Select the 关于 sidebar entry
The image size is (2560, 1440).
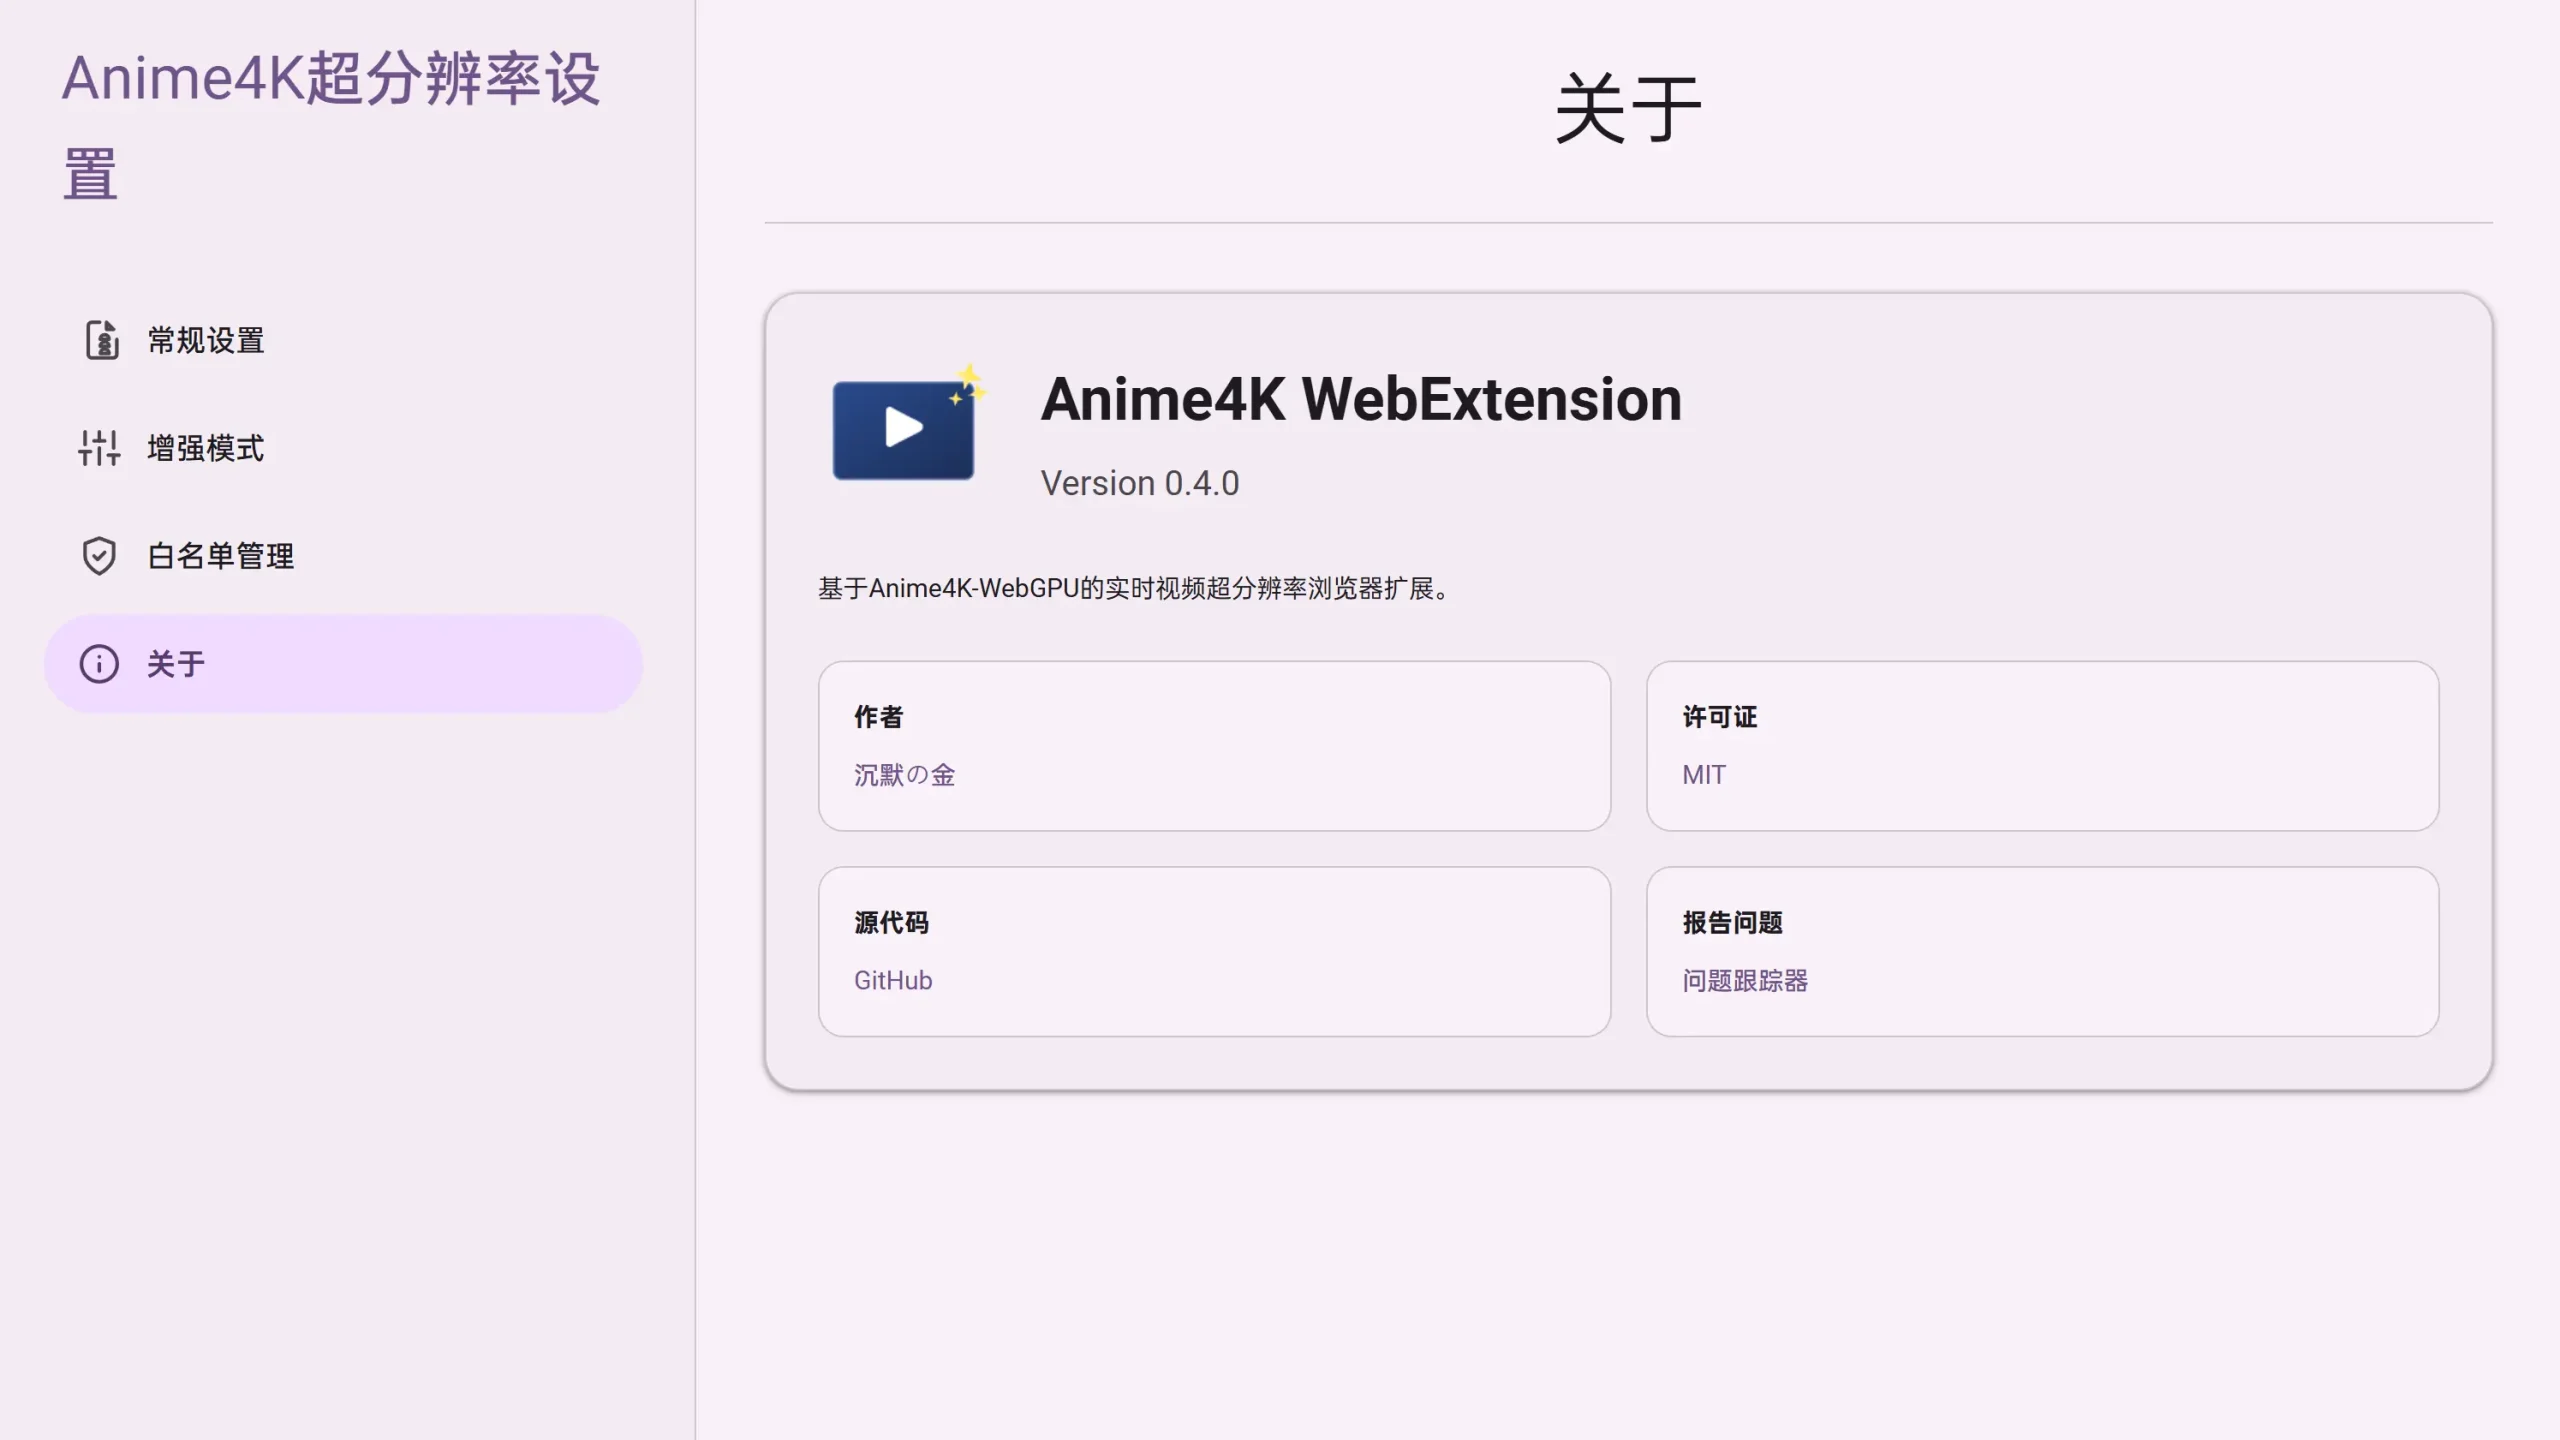coord(176,664)
